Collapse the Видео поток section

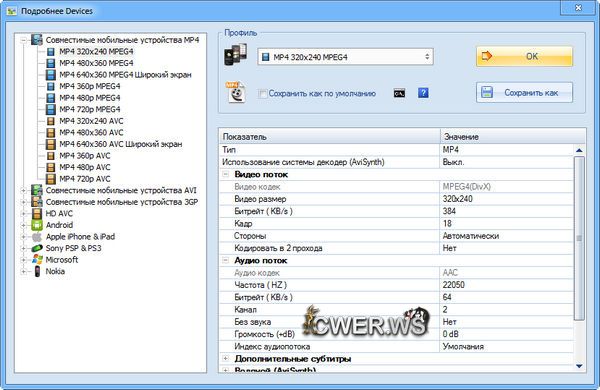[x=226, y=174]
